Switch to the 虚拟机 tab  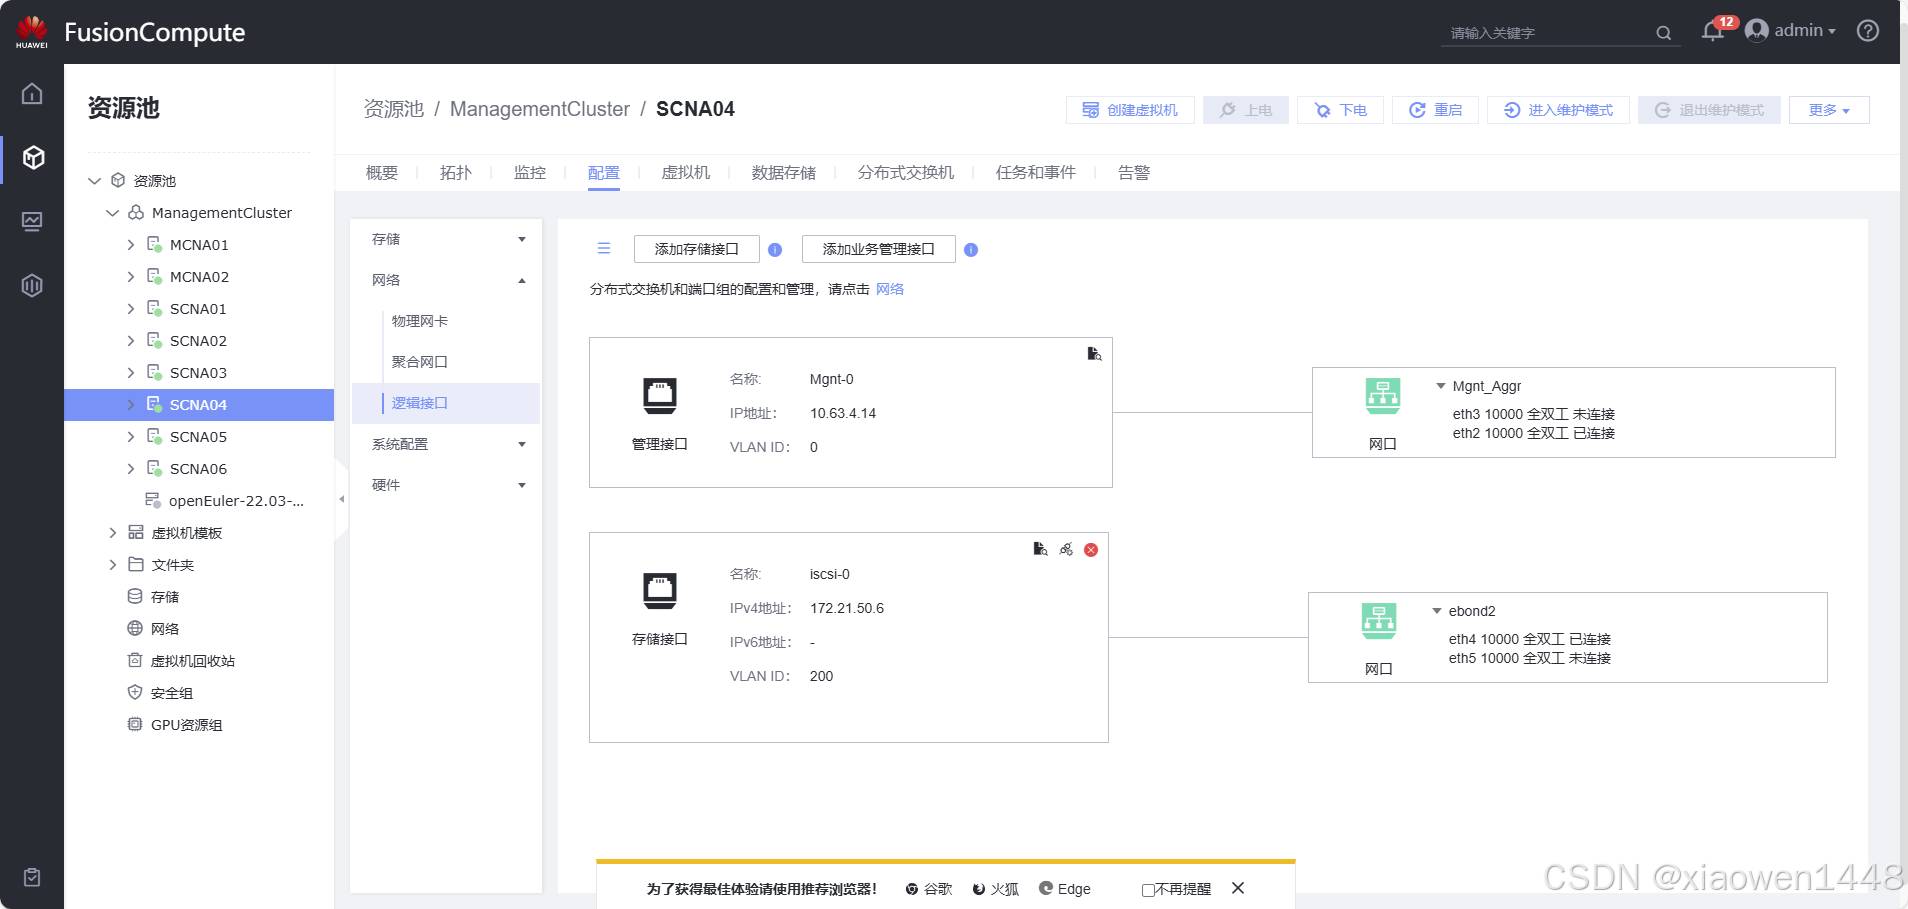coord(685,173)
